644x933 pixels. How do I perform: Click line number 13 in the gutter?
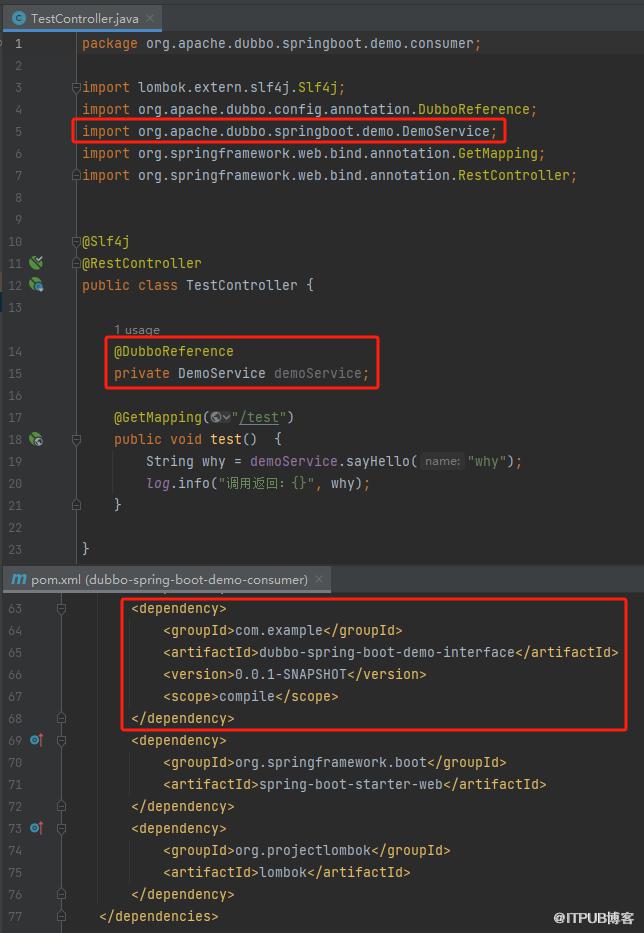pyautogui.click(x=15, y=308)
